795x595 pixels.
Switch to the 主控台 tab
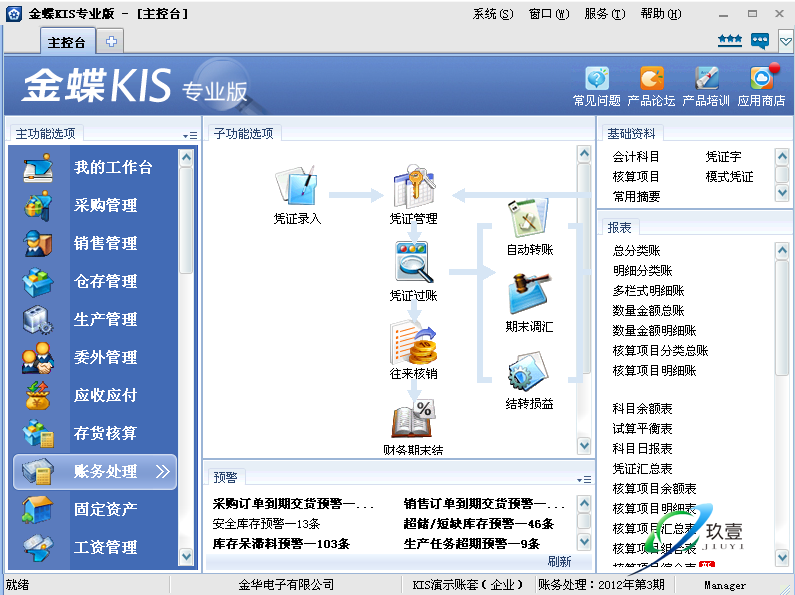67,42
